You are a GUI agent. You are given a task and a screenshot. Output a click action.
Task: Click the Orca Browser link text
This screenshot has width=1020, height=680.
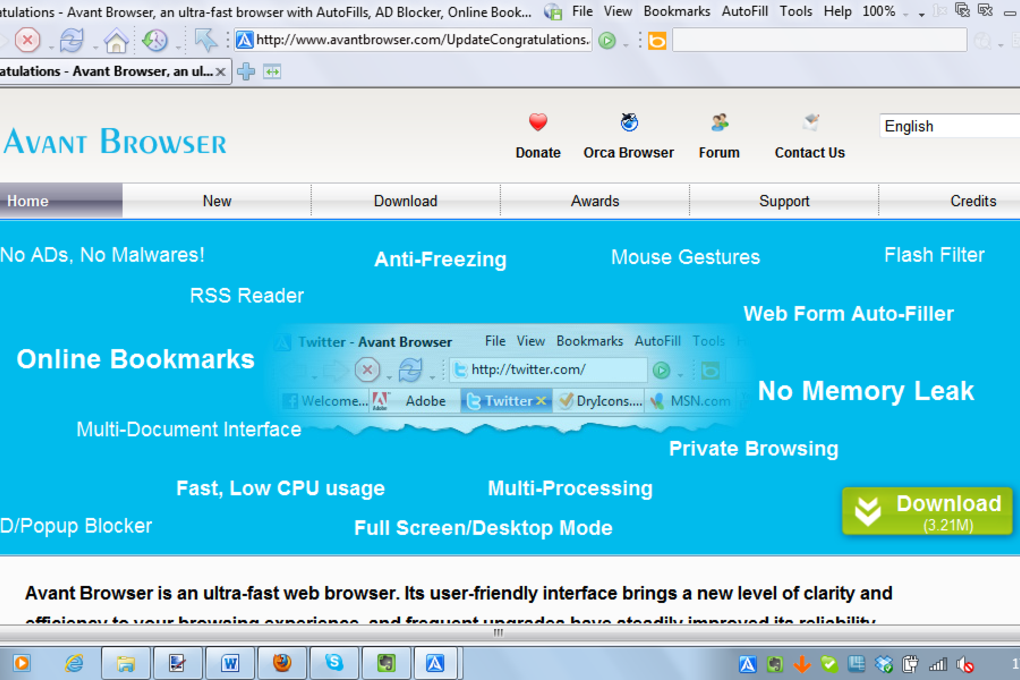(628, 153)
